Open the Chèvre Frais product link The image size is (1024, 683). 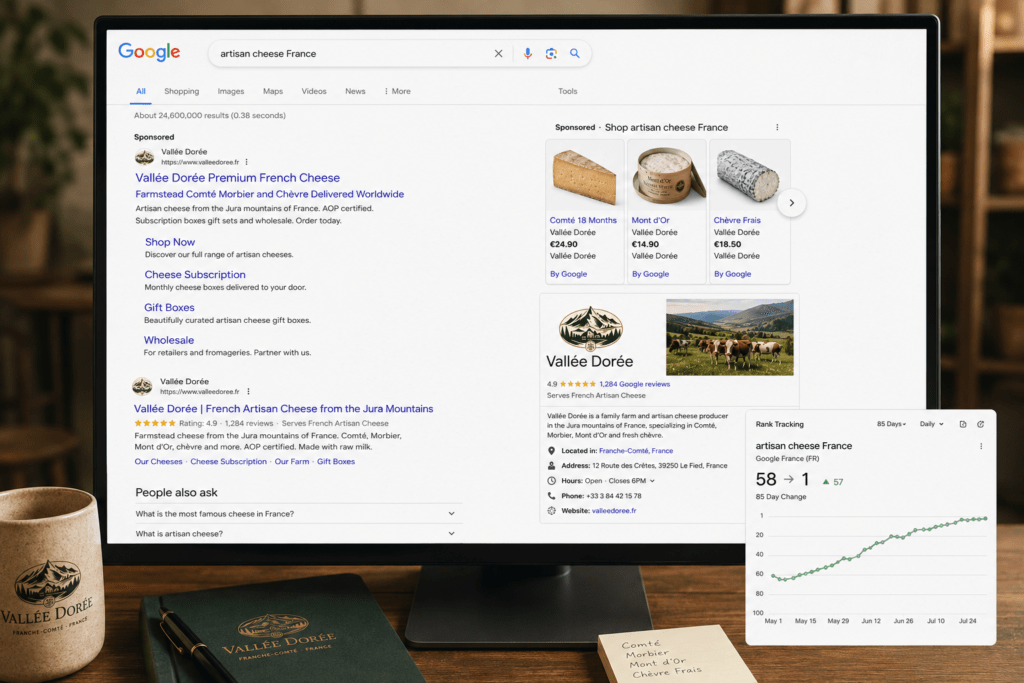tap(737, 220)
